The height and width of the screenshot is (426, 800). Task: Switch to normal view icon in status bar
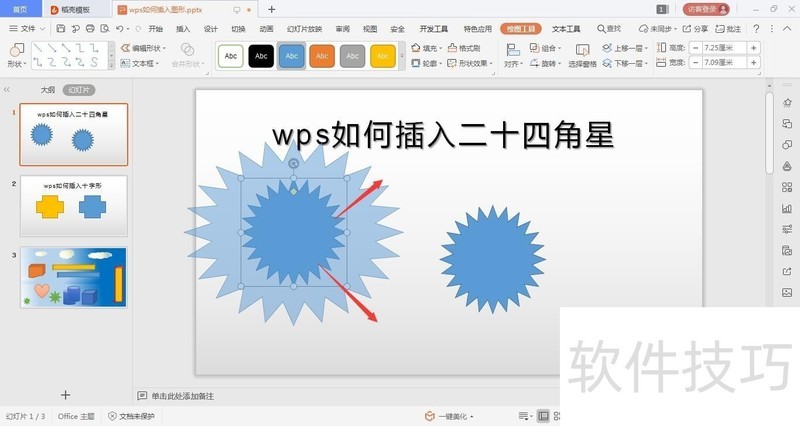[x=543, y=416]
